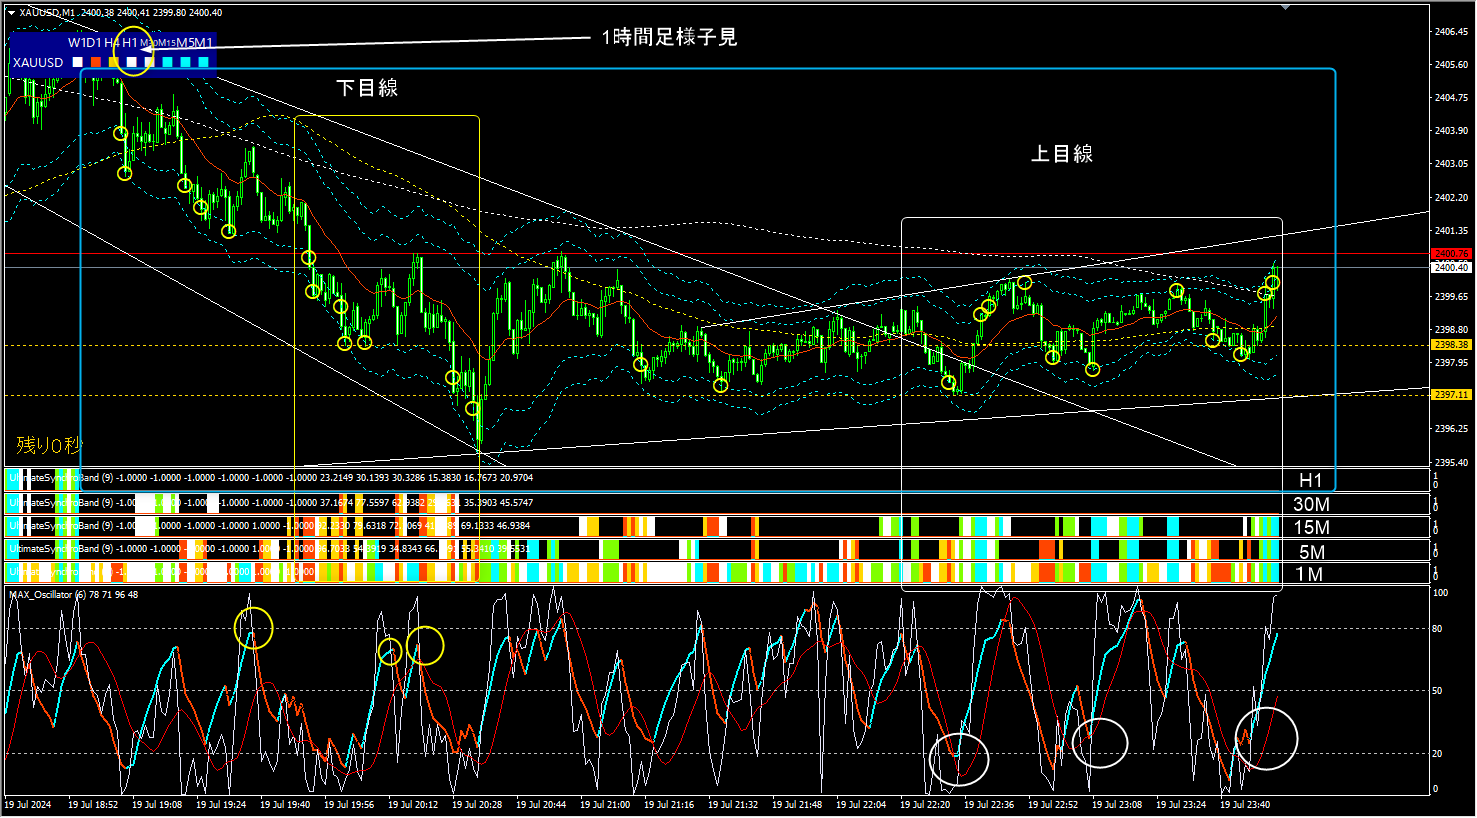This screenshot has width=1477, height=818.
Task: Select the 下目線 text label
Action: point(367,88)
